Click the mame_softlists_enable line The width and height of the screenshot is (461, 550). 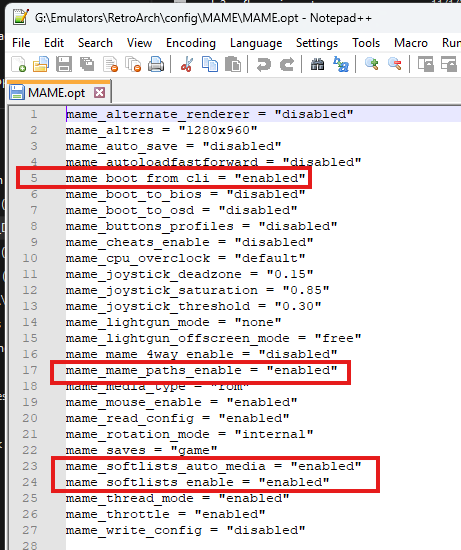[x=198, y=482]
